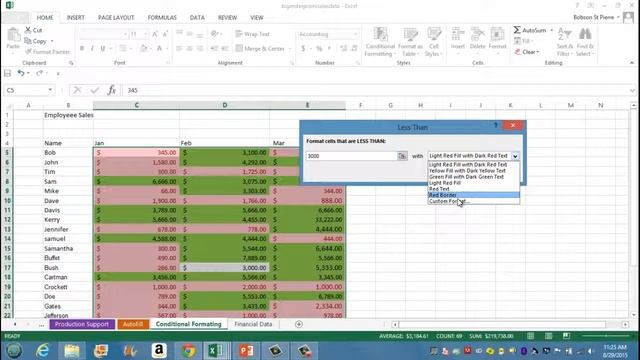Expand the Name Box dropdown
Image resolution: width=640 pixels, height=360 pixels.
(x=50, y=90)
